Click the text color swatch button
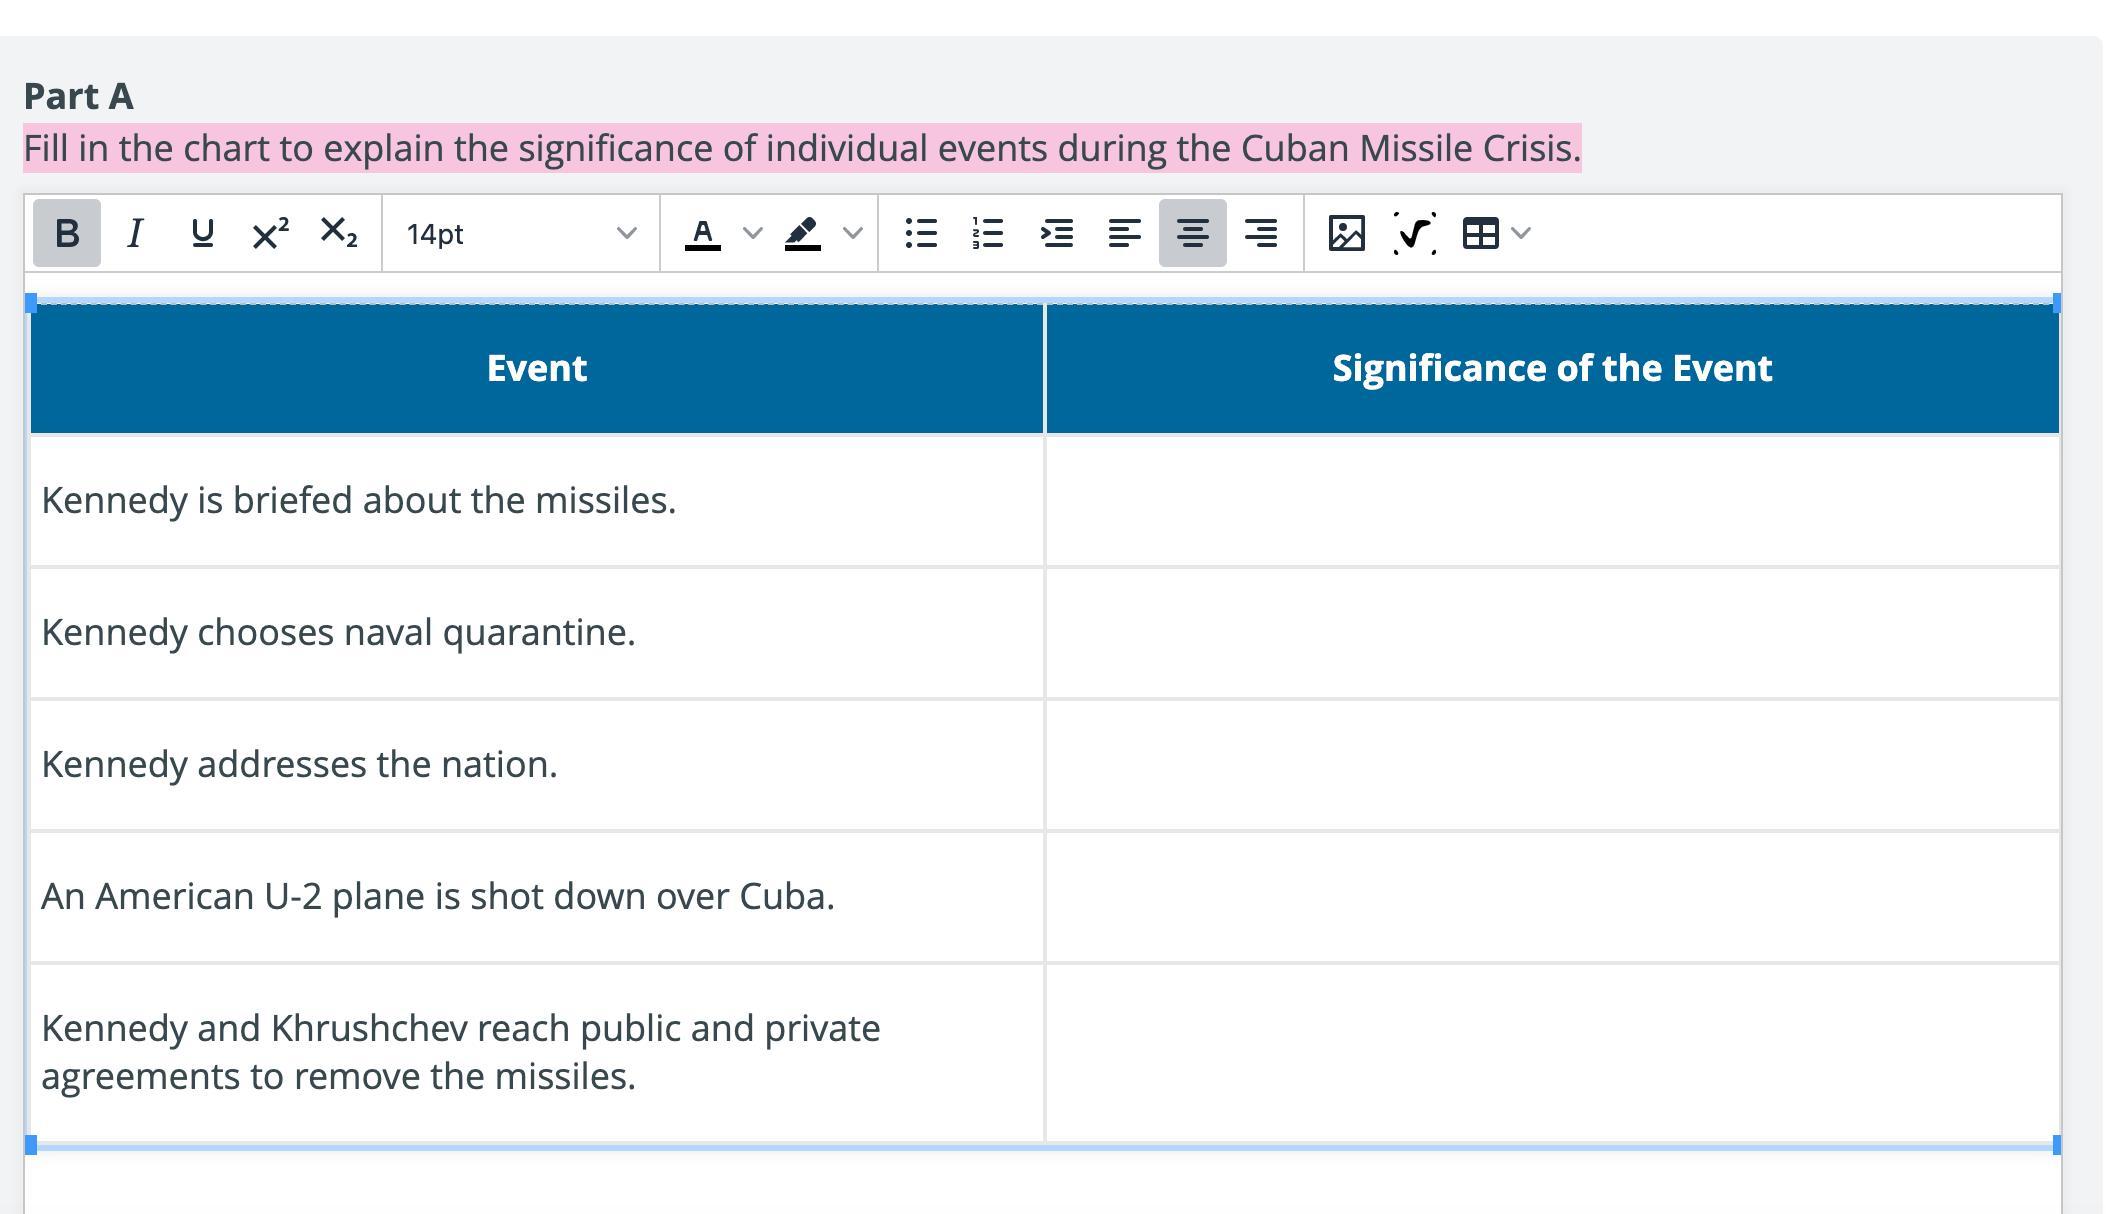The image size is (2106, 1214). click(703, 233)
